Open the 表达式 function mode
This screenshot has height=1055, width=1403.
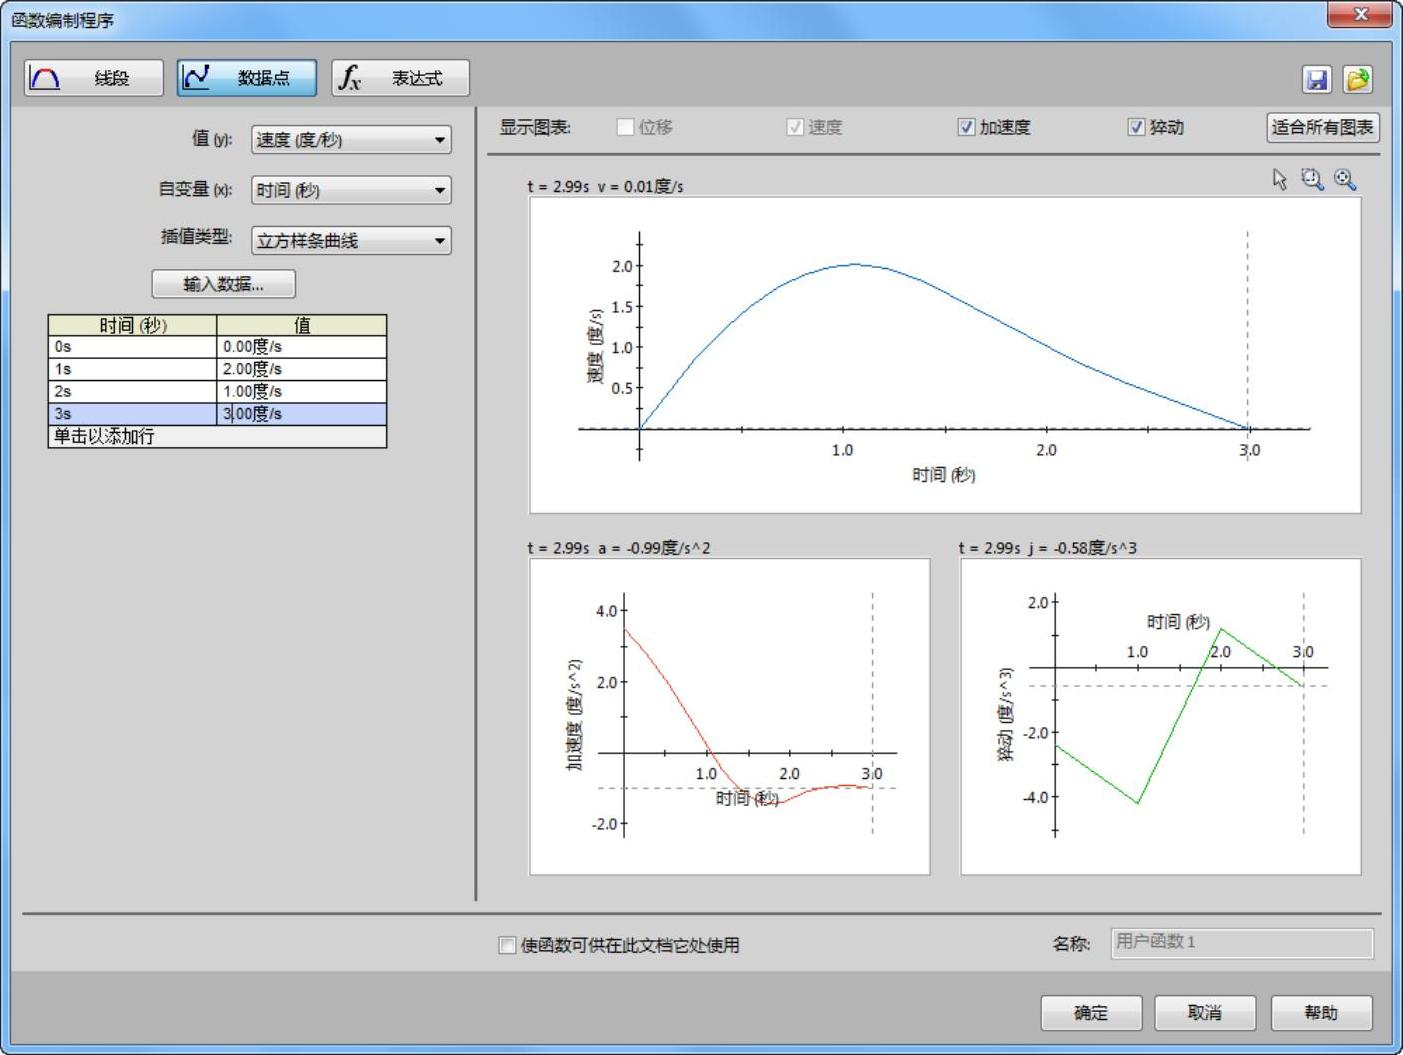point(400,78)
